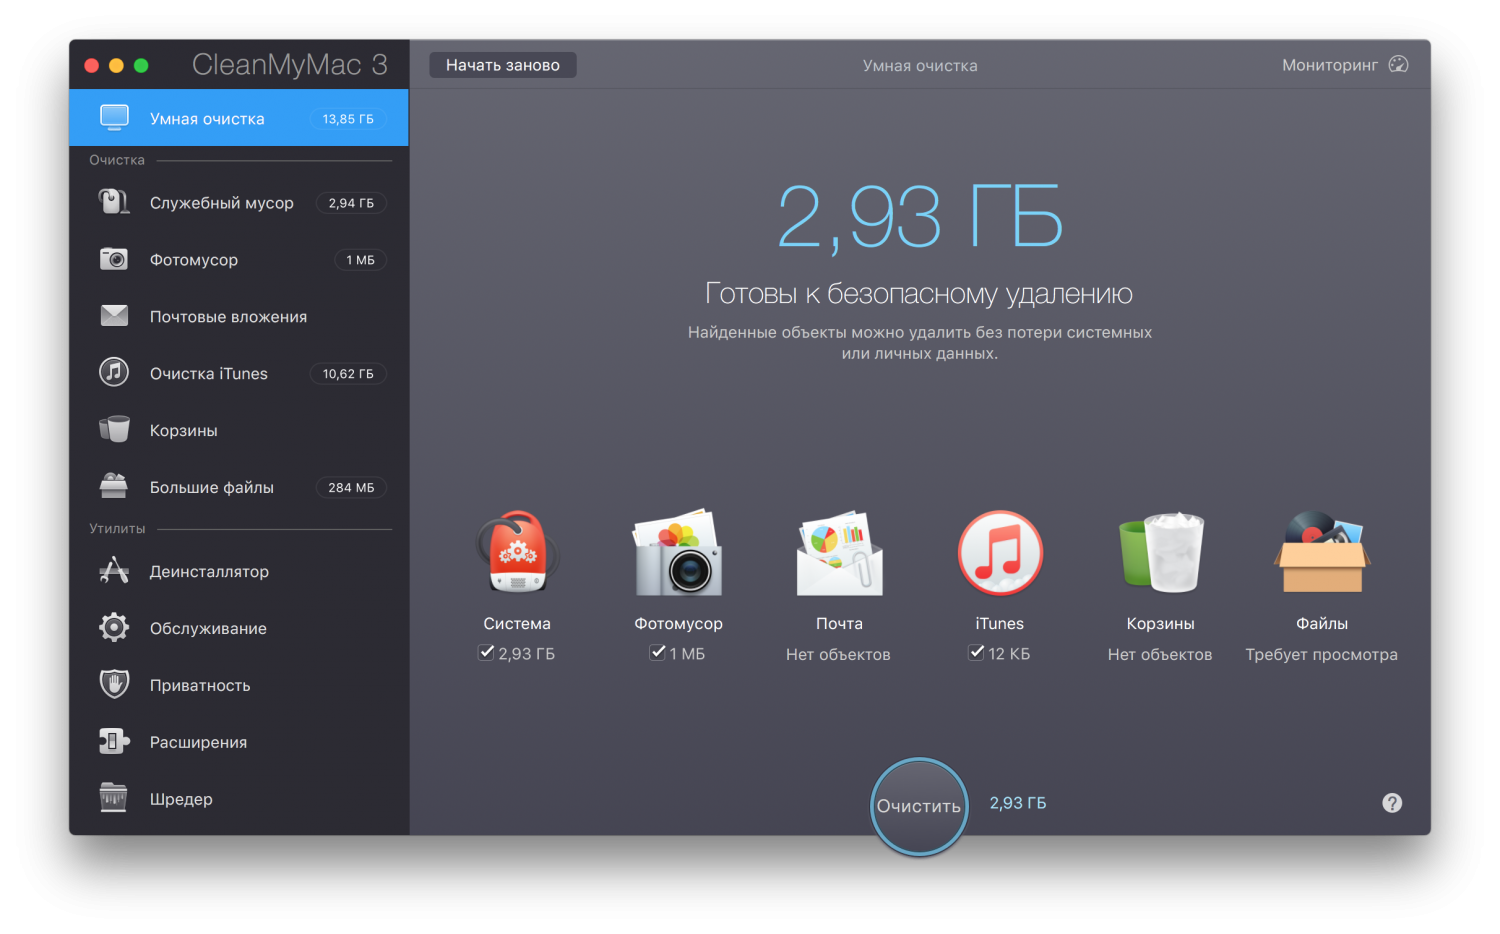
Task: Click the Фотомусор 1 МБ sidebar badge
Action: [360, 259]
